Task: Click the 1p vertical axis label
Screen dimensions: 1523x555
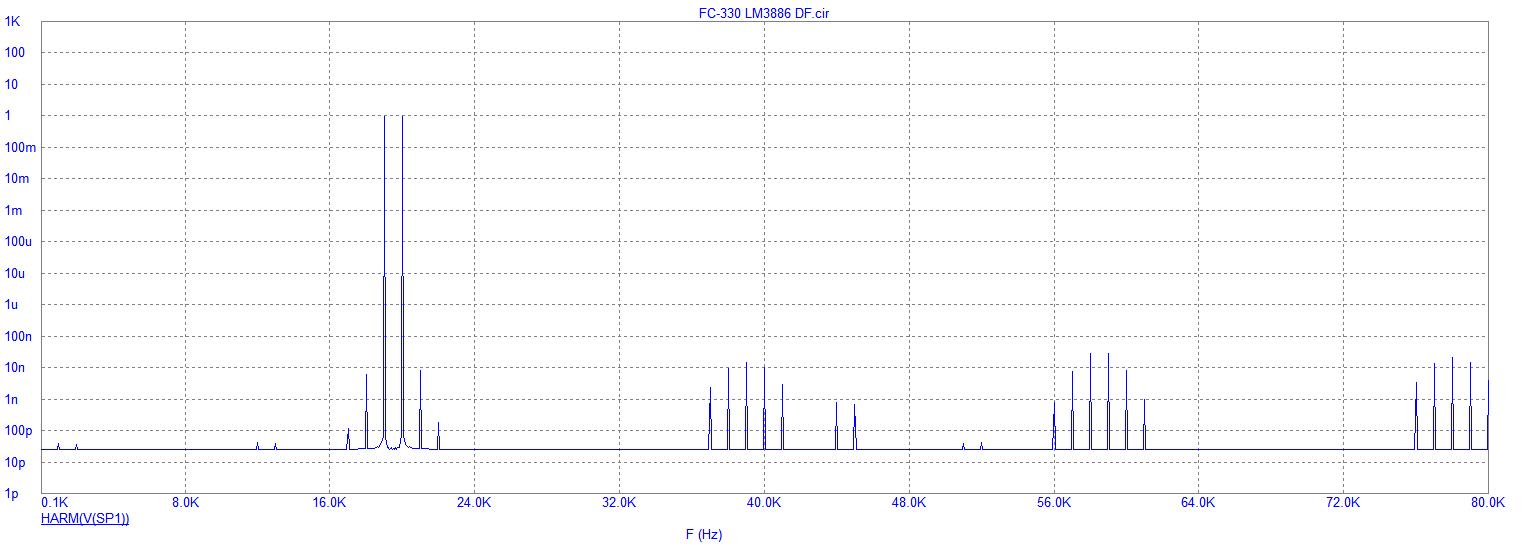Action: pos(12,494)
